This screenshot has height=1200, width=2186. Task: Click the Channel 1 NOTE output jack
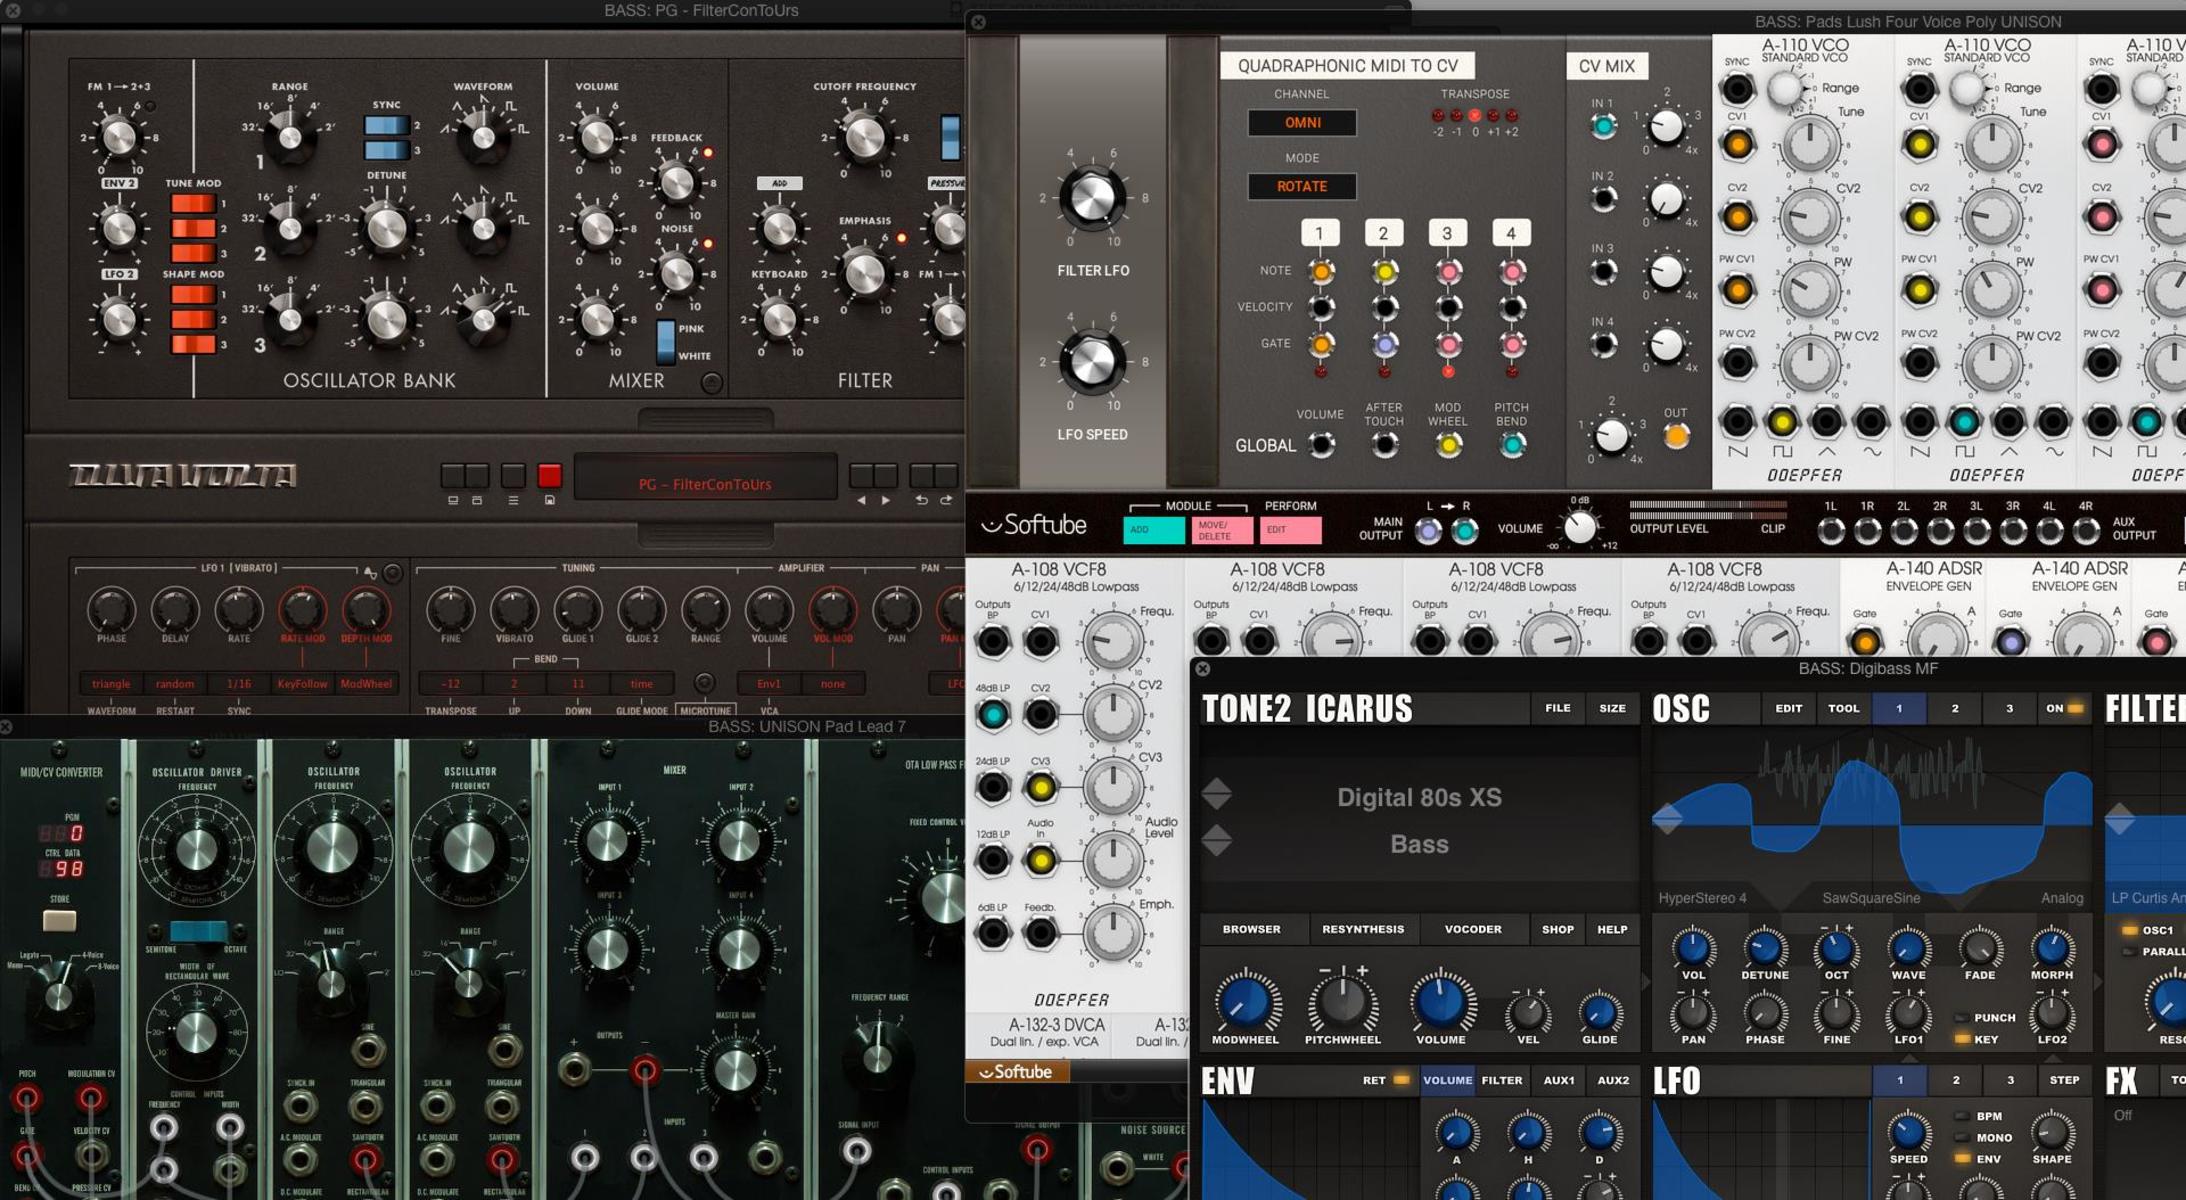1320,272
